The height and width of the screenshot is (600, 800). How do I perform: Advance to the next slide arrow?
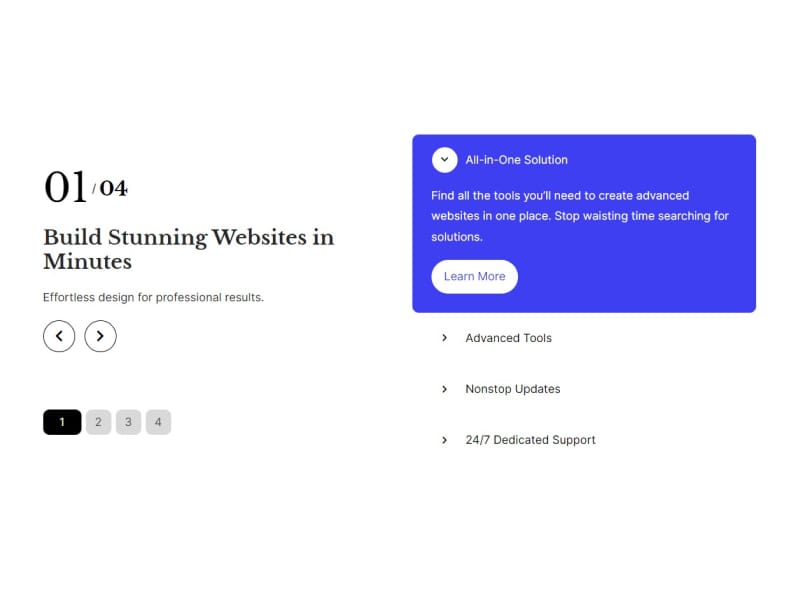(x=101, y=336)
